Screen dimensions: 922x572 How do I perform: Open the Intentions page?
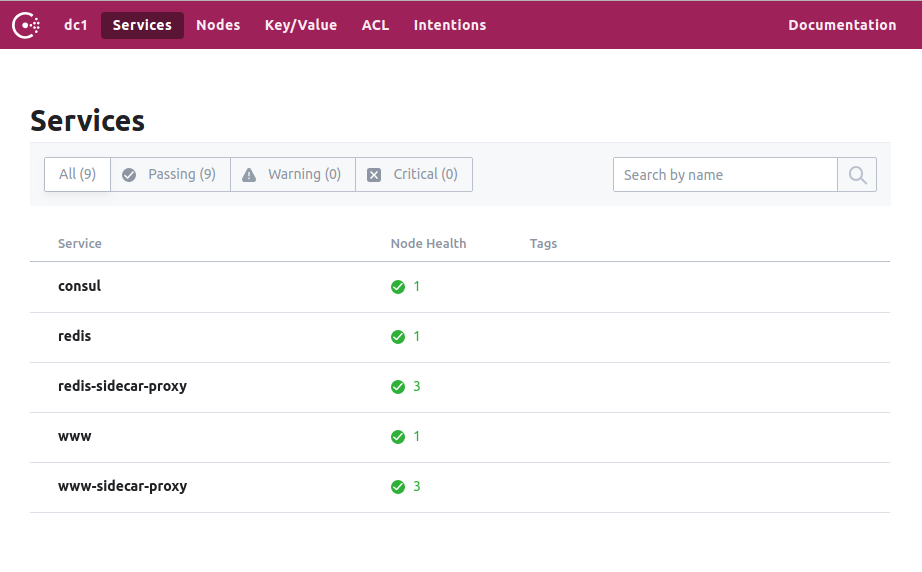(x=450, y=25)
